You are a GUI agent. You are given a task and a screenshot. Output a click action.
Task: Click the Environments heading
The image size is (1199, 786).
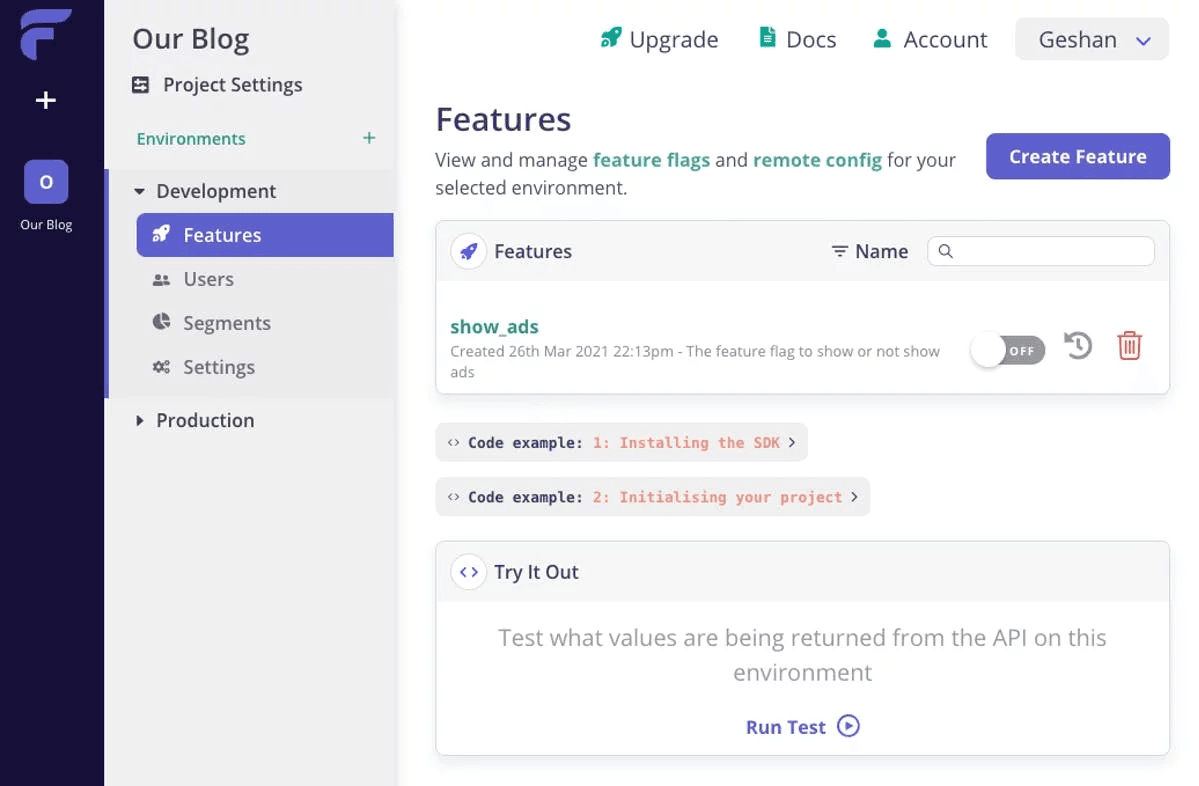[x=191, y=139]
